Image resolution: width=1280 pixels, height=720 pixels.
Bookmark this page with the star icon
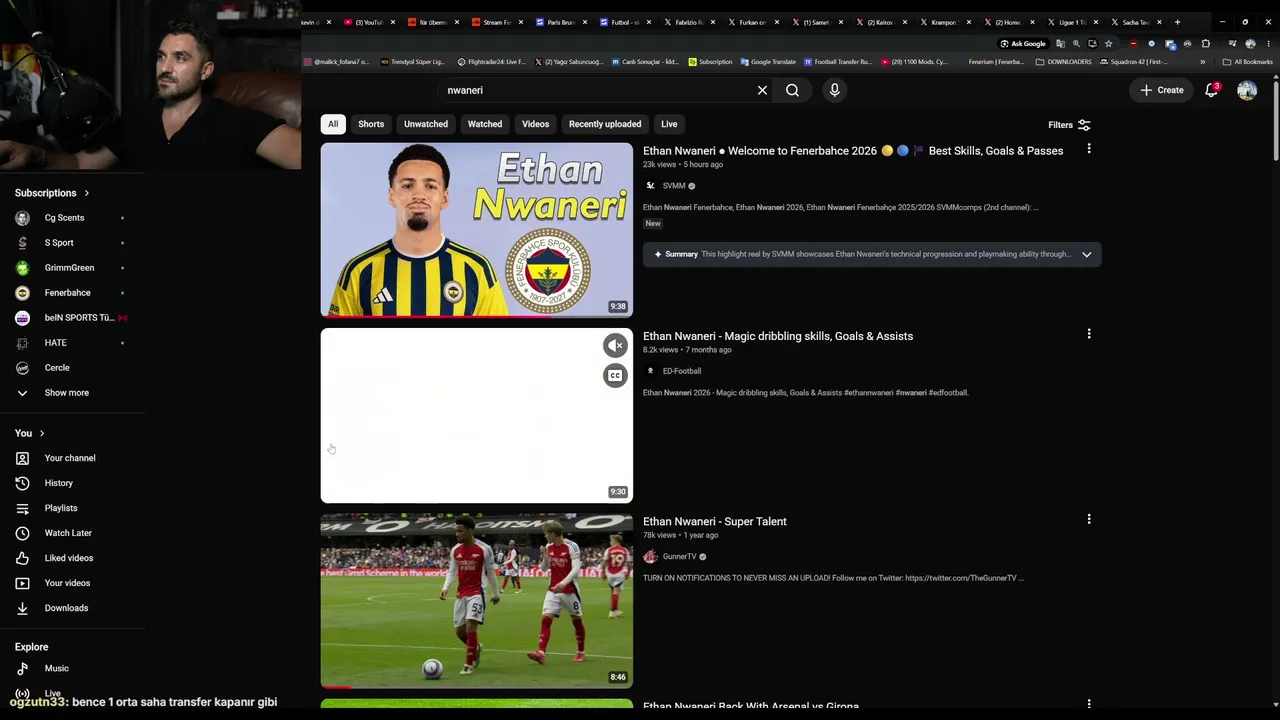[x=1108, y=44]
